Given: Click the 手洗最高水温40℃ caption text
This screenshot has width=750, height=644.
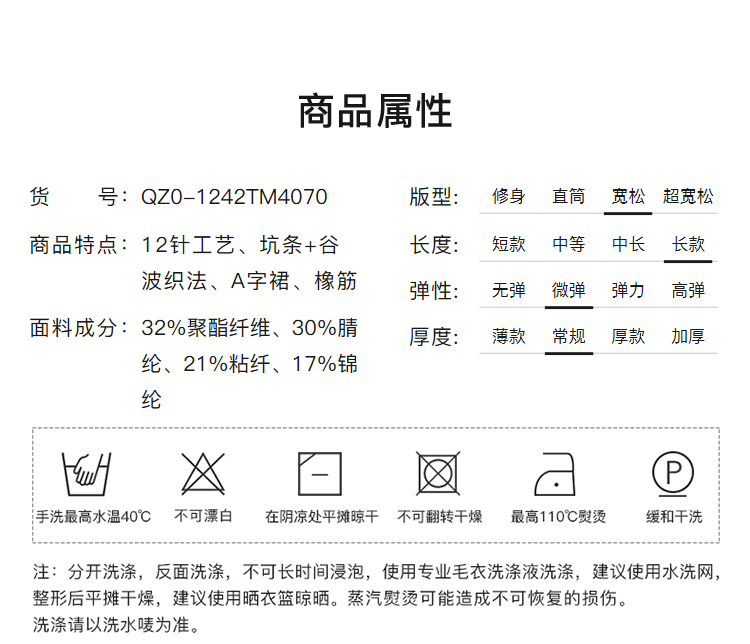Looking at the screenshot, I should [x=94, y=517].
